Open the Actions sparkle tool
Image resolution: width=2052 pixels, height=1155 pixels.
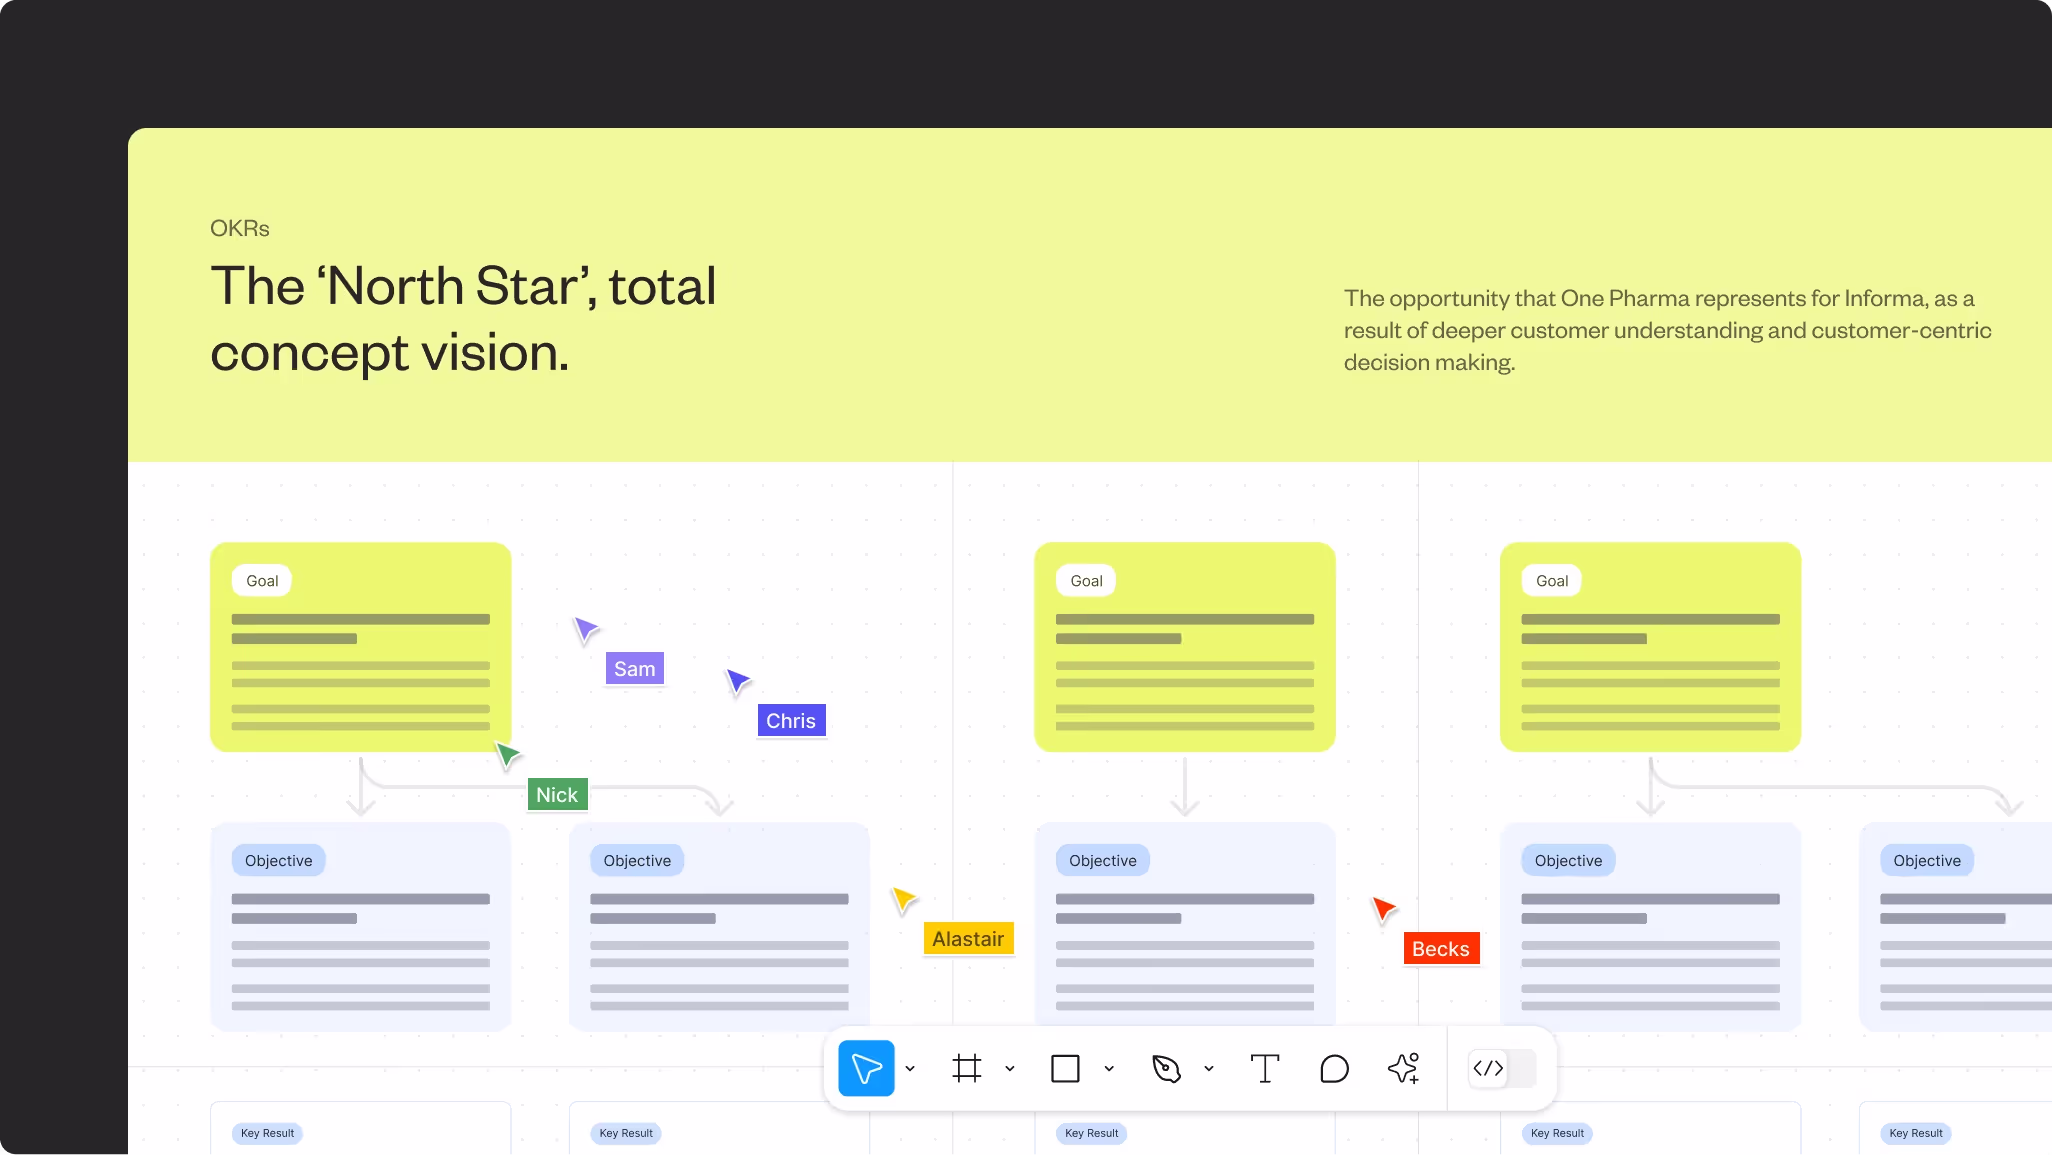coord(1404,1069)
